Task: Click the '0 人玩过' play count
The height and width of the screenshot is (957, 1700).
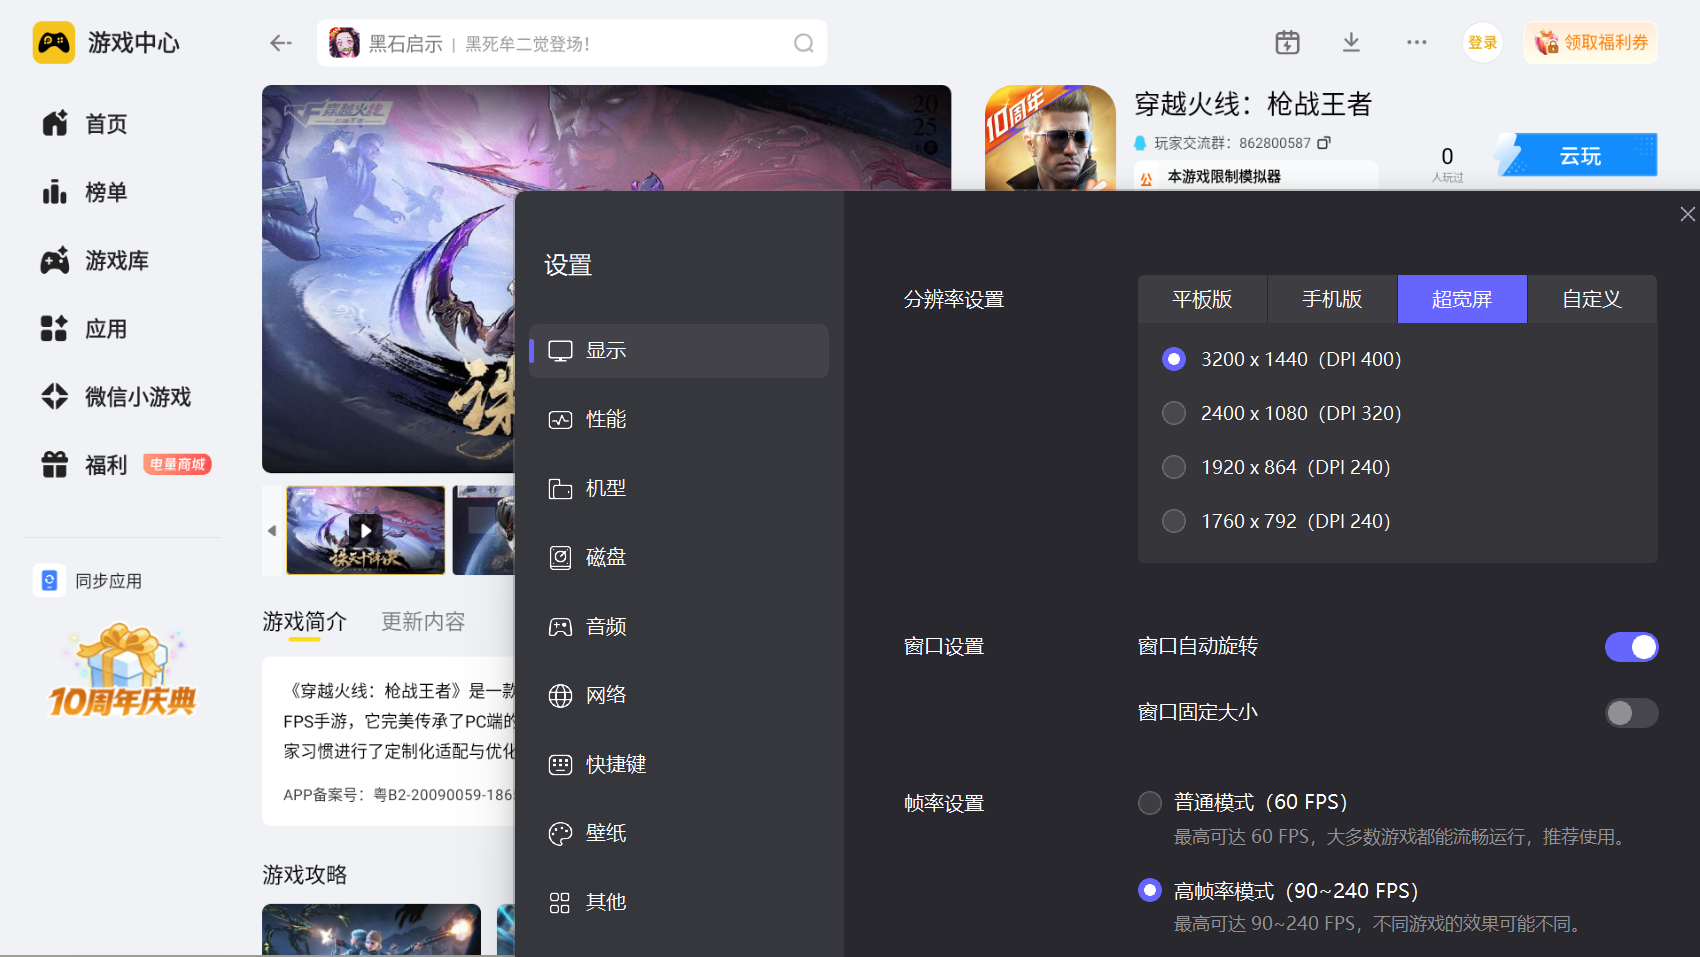Action: click(x=1447, y=164)
